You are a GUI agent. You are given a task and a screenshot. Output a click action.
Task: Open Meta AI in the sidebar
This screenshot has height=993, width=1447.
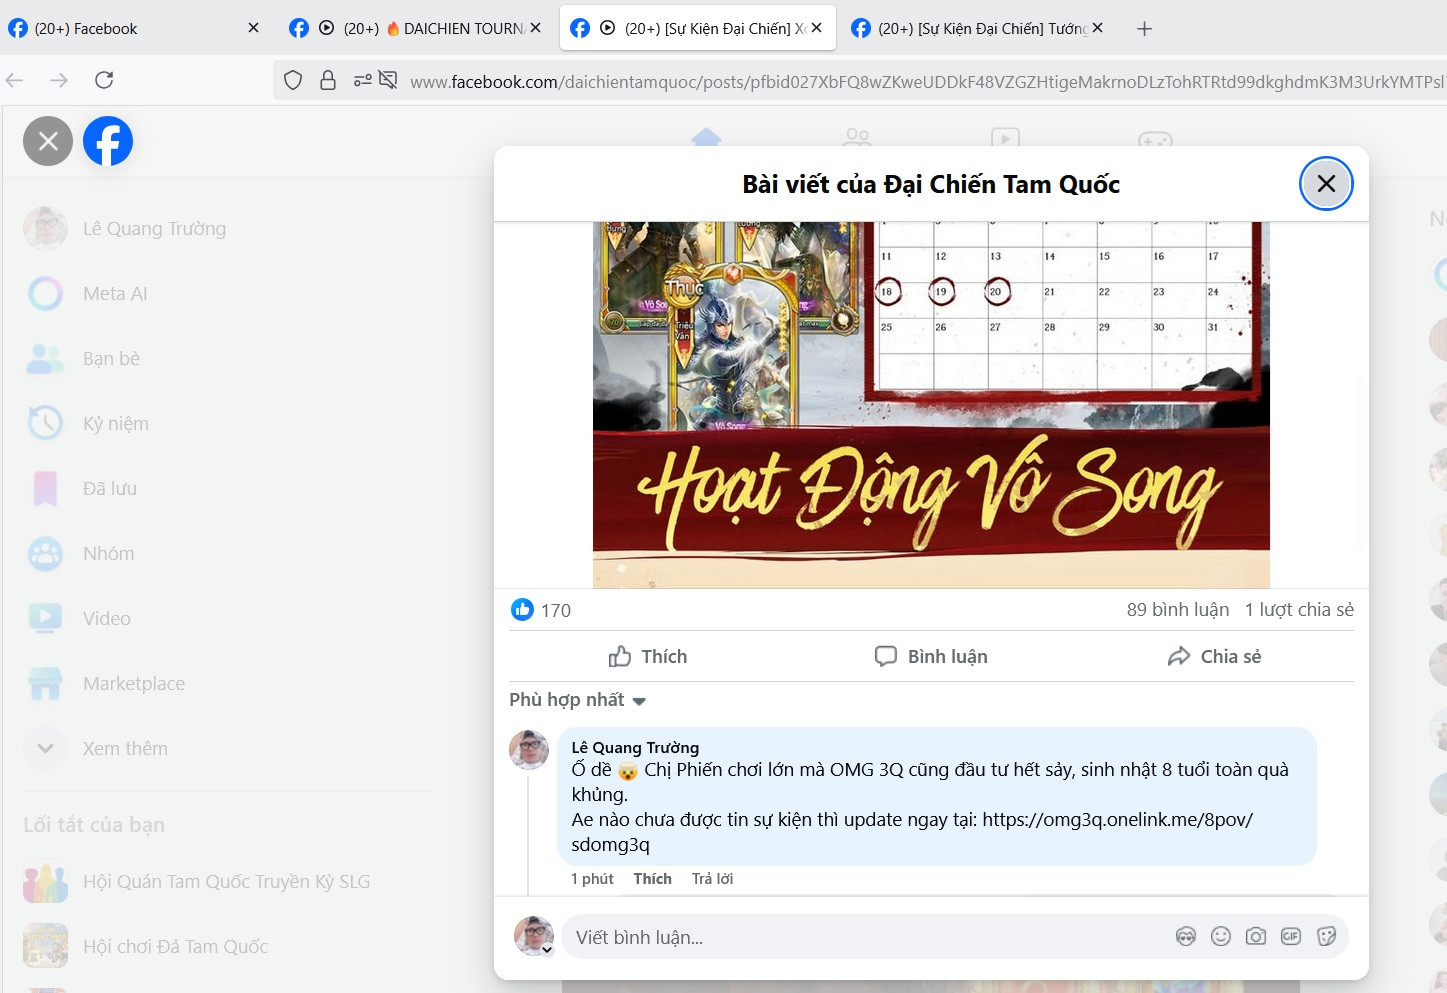click(228, 294)
